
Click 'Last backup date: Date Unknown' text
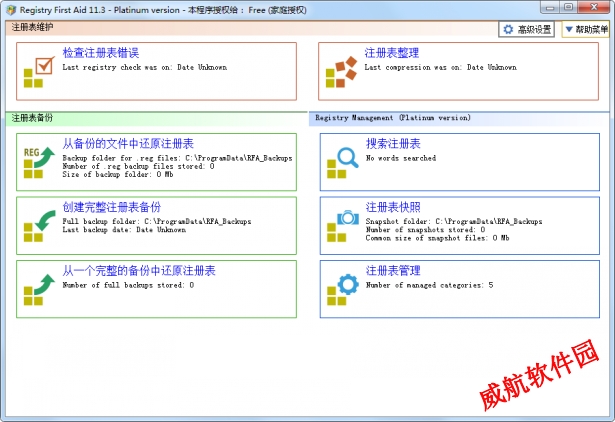point(124,230)
